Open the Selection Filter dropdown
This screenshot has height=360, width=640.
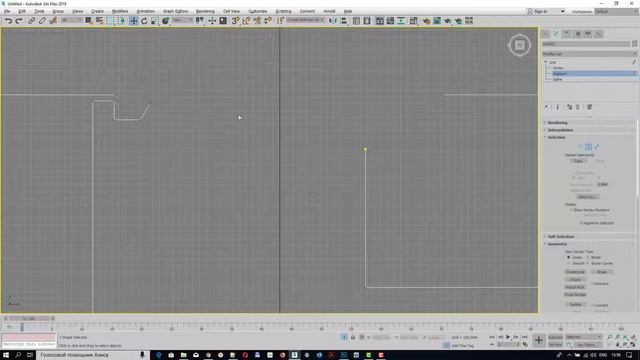(72, 20)
